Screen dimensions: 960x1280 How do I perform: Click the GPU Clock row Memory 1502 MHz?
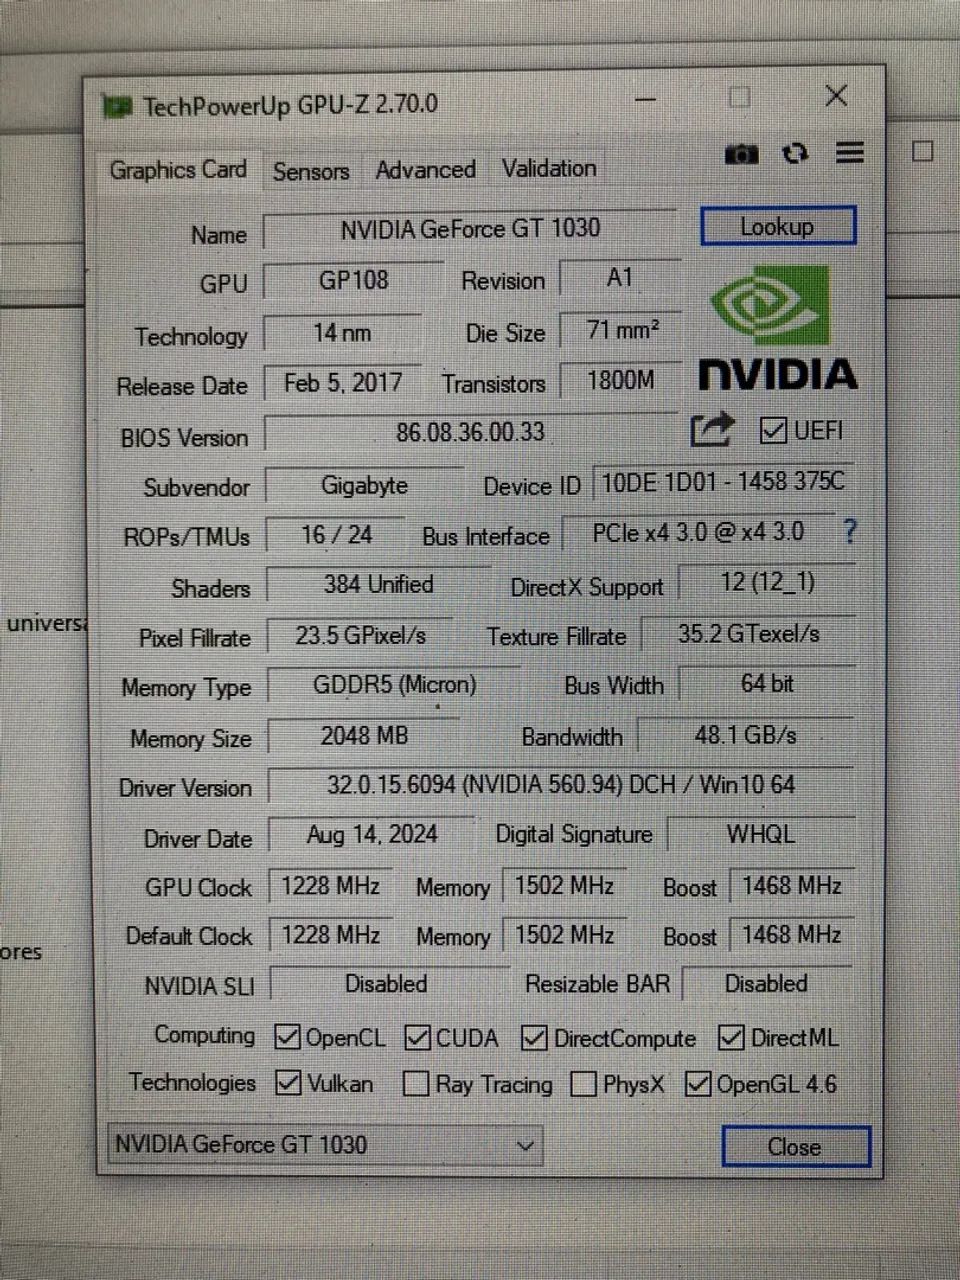(564, 885)
